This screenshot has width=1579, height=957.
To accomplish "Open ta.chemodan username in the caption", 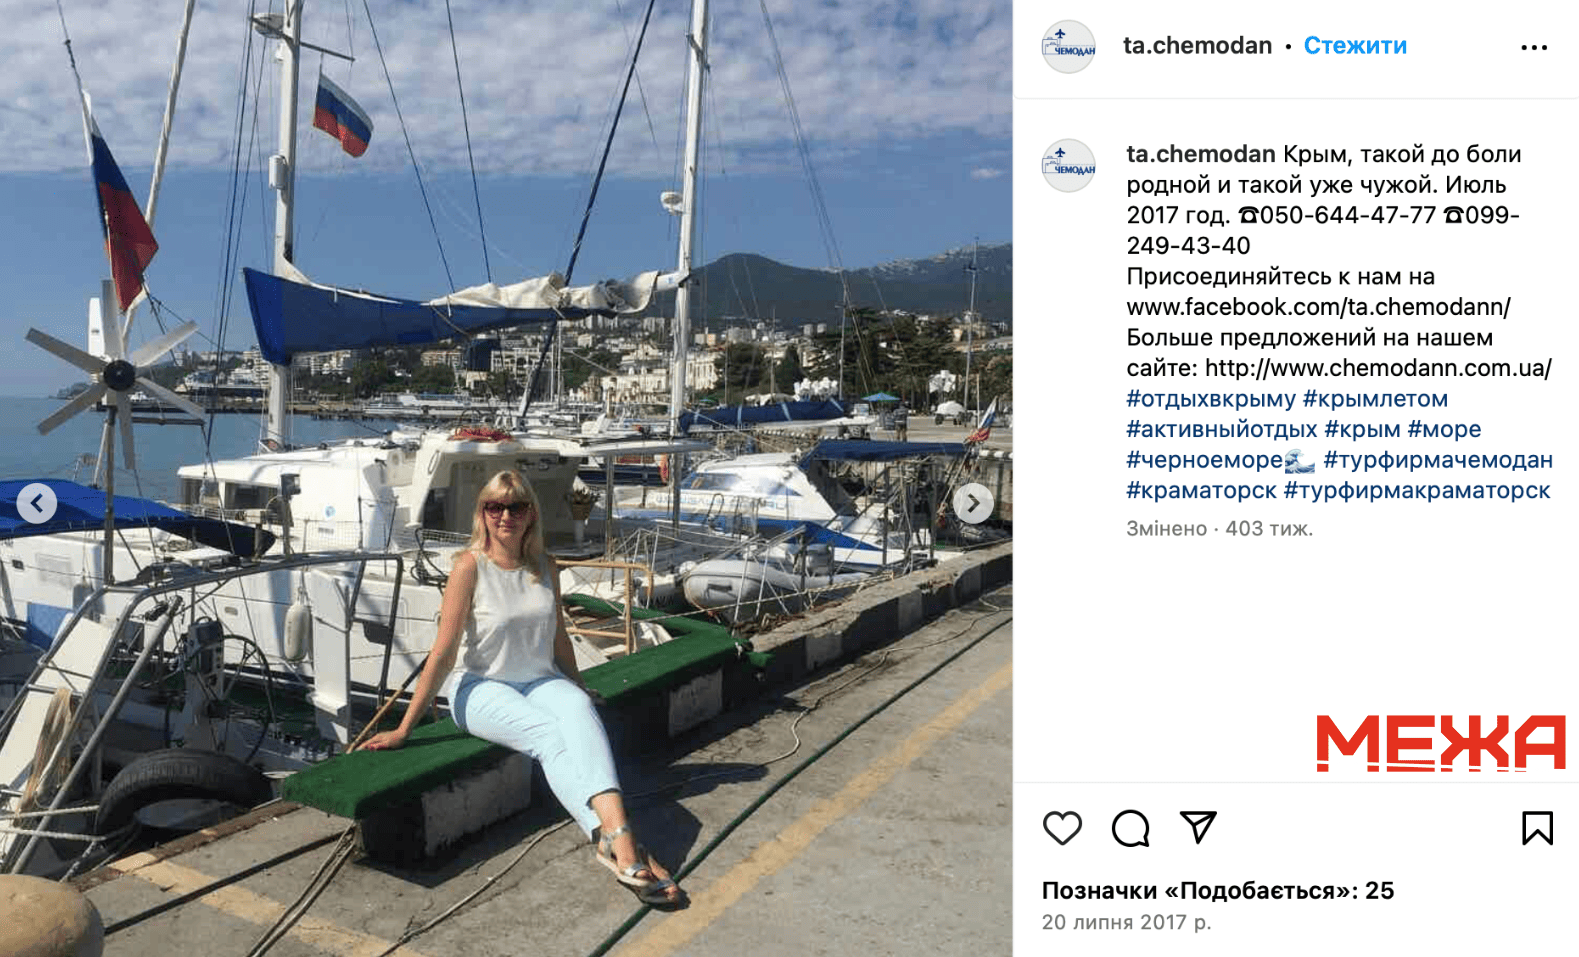I will click(x=1200, y=154).
